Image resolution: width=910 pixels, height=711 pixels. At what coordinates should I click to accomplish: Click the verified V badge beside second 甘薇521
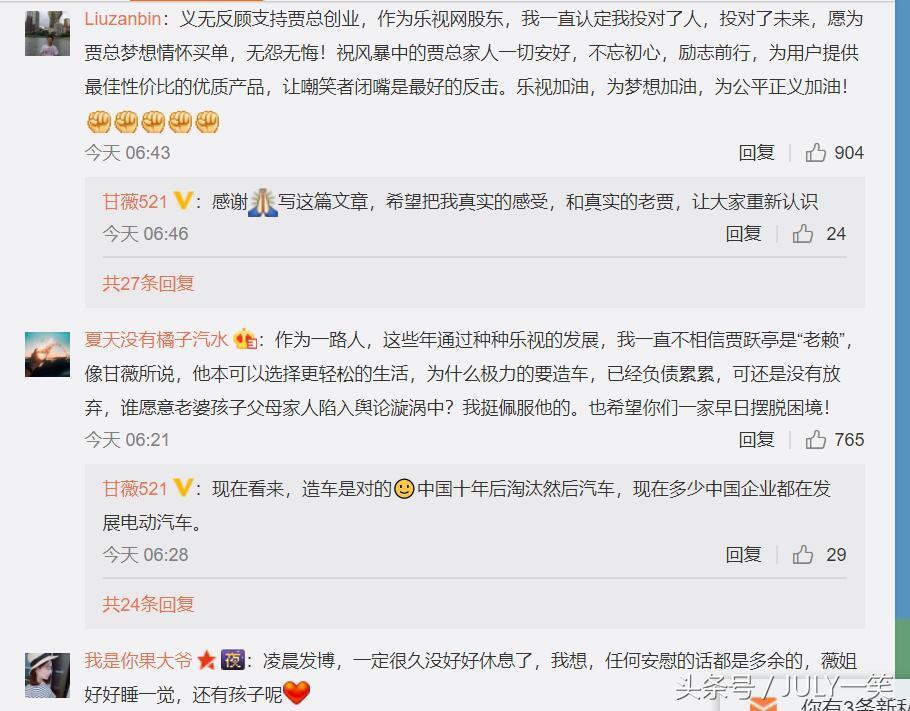183,487
